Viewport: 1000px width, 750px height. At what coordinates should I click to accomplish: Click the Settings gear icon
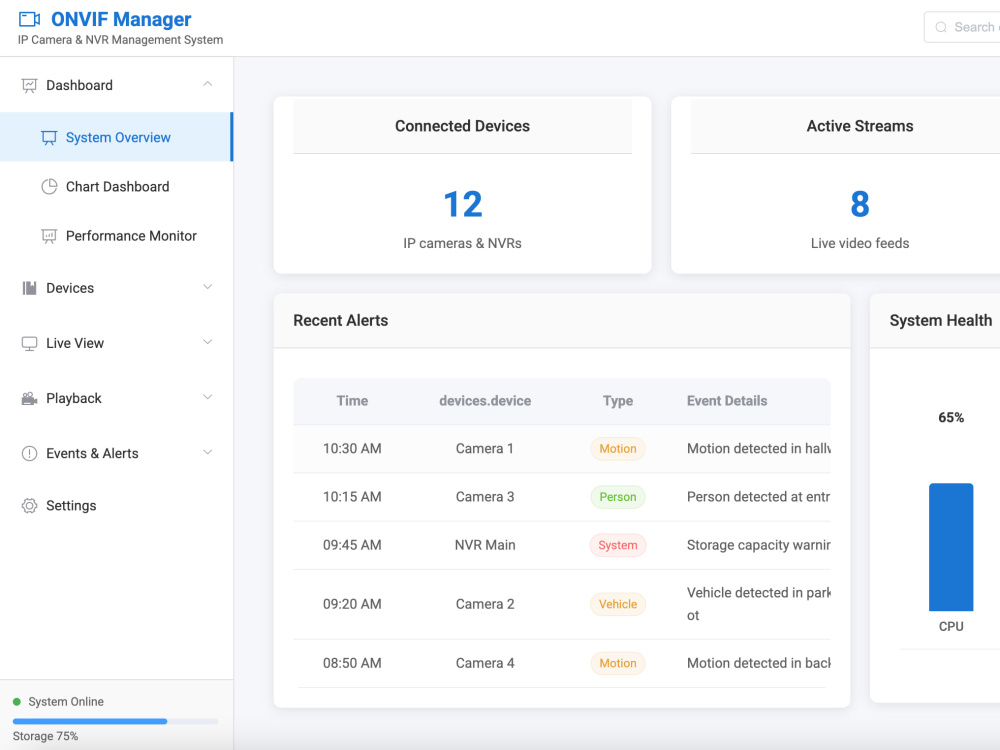tap(29, 506)
